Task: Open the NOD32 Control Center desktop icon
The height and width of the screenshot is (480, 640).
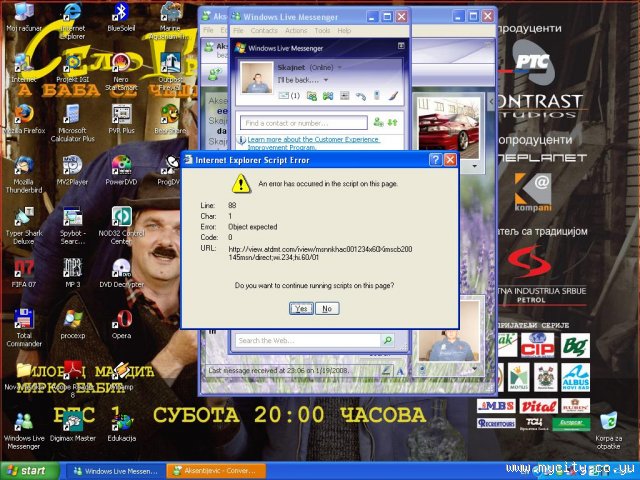Action: 121,226
